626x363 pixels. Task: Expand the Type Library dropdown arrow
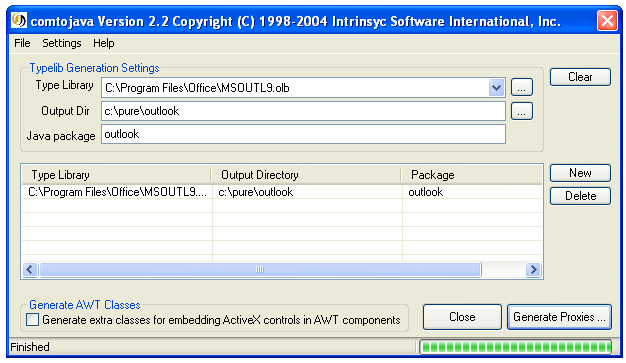[x=496, y=87]
